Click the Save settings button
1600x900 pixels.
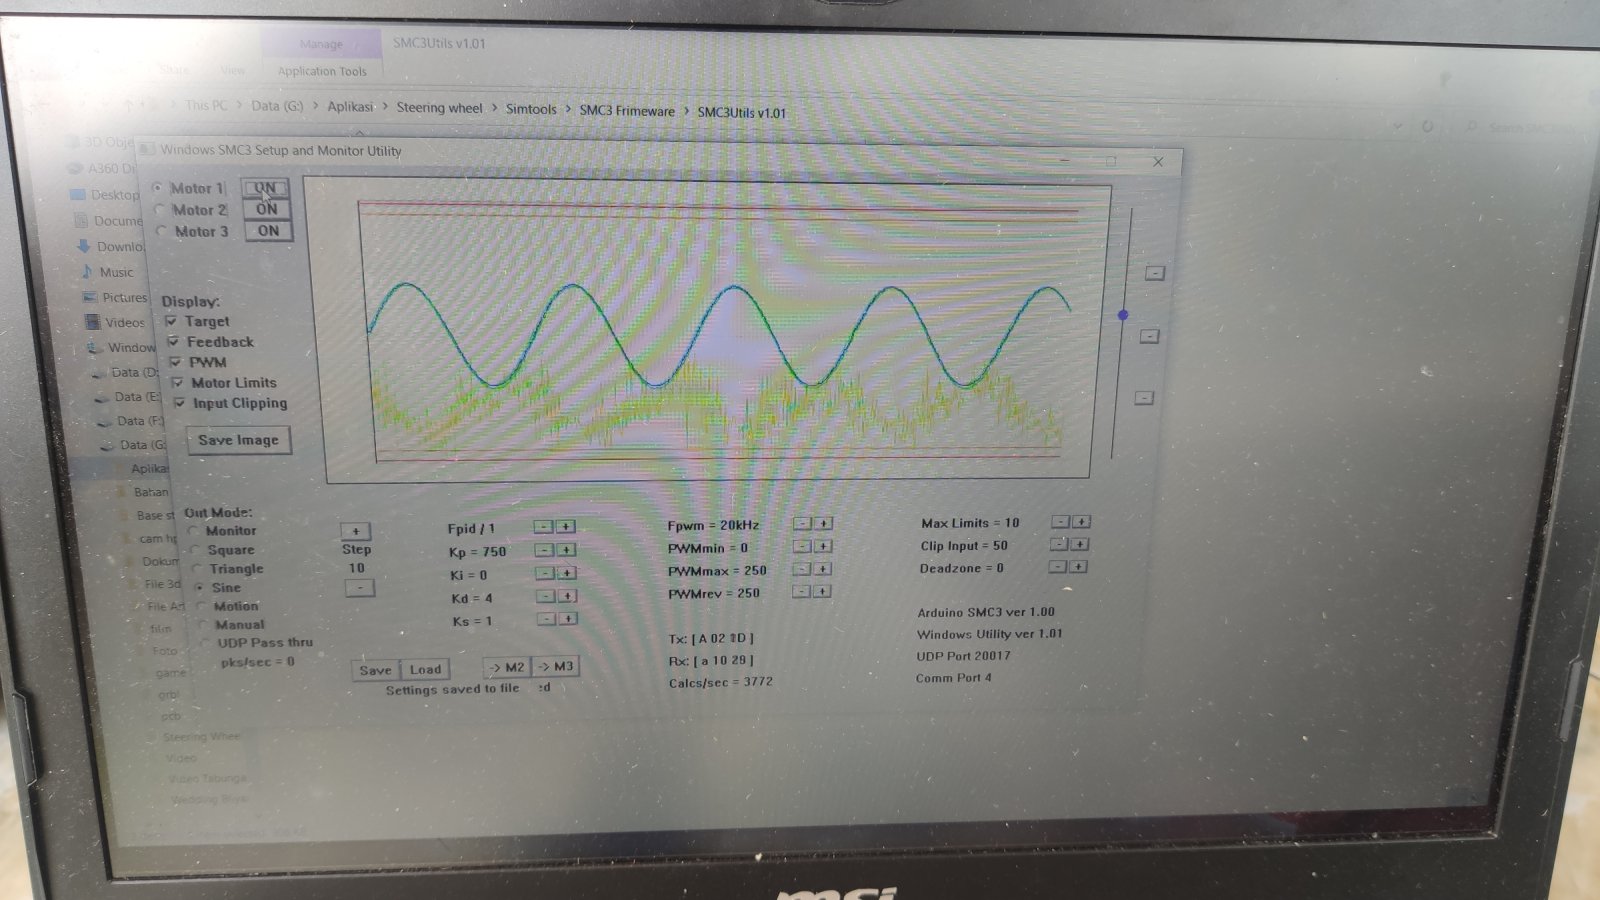(x=376, y=670)
